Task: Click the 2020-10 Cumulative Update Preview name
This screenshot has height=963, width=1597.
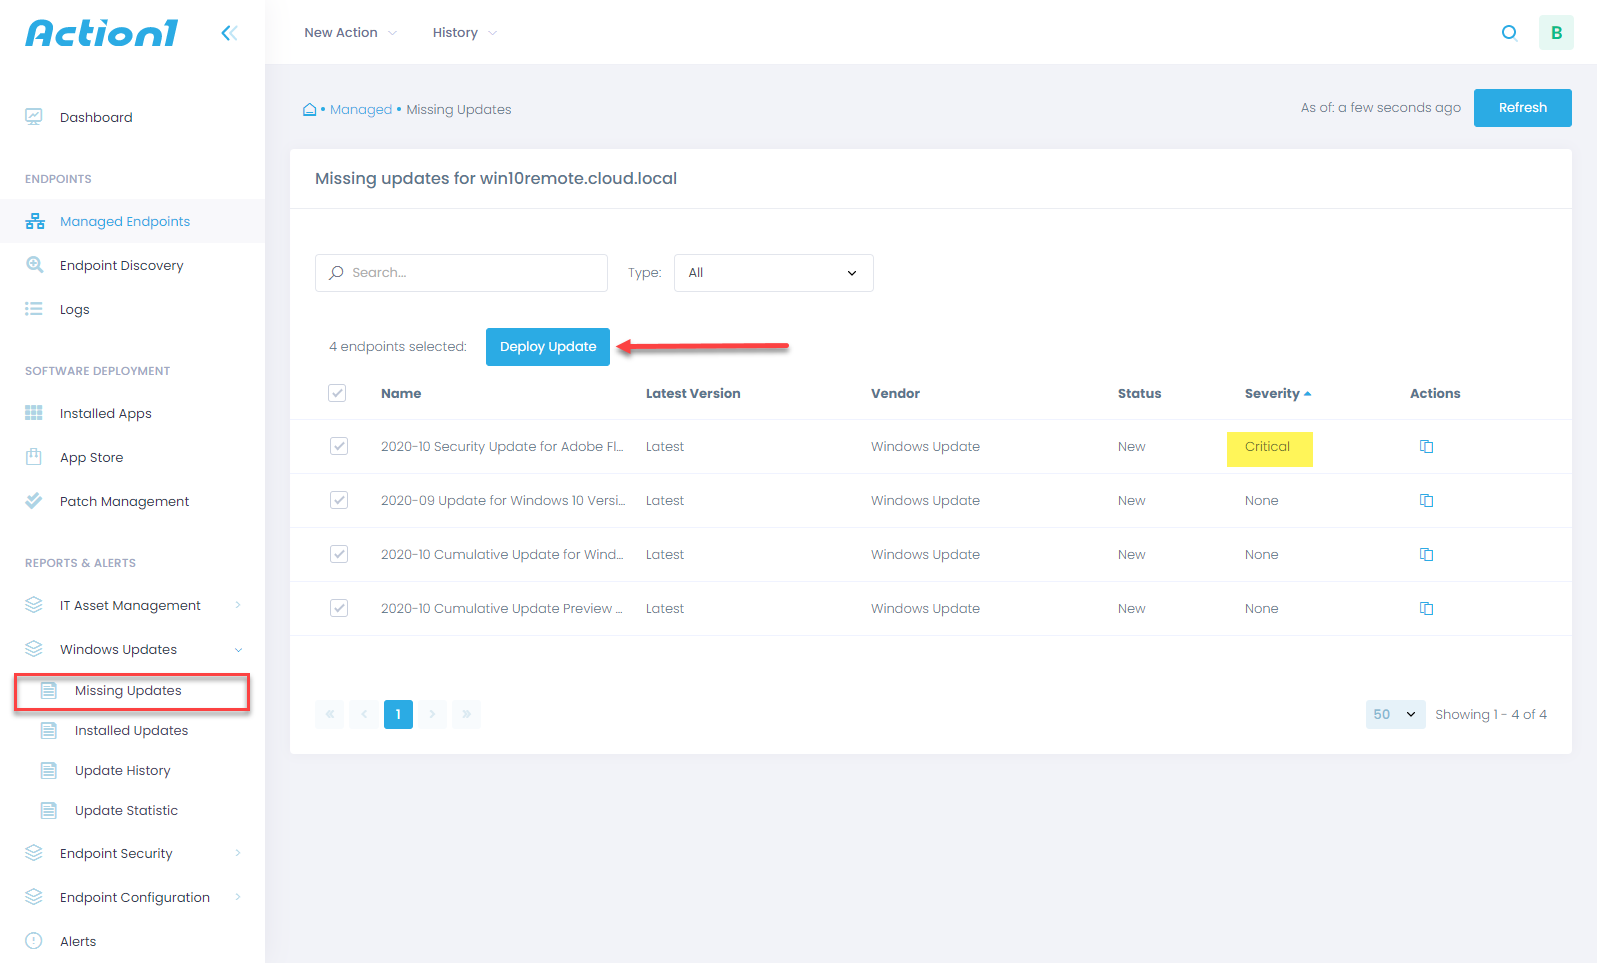Action: pyautogui.click(x=501, y=608)
